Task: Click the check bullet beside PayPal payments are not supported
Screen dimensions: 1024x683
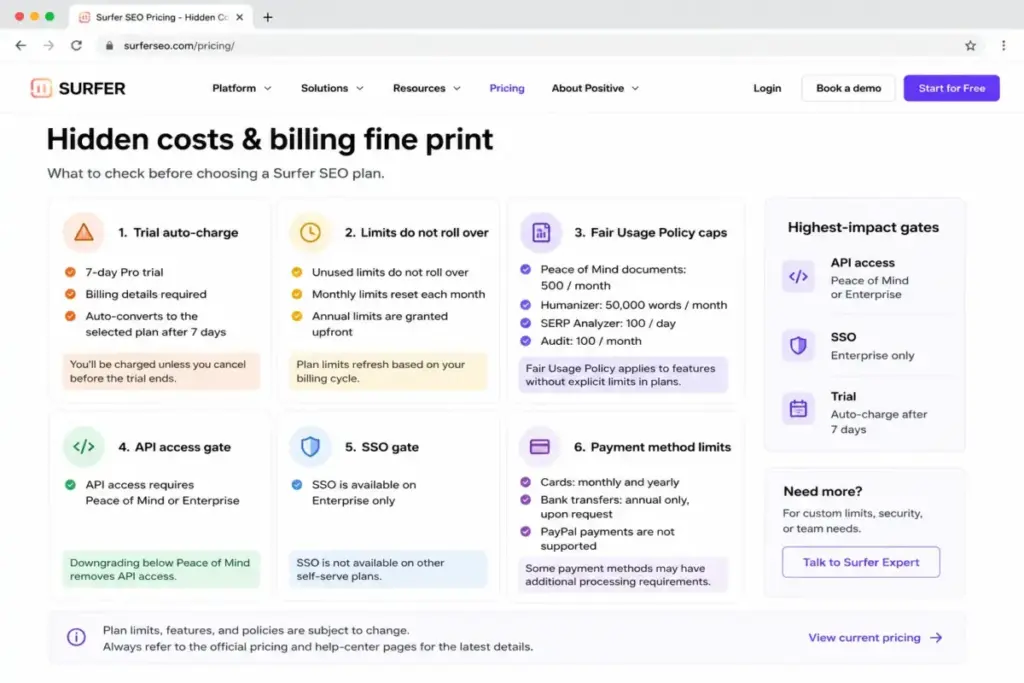Action: (525, 531)
